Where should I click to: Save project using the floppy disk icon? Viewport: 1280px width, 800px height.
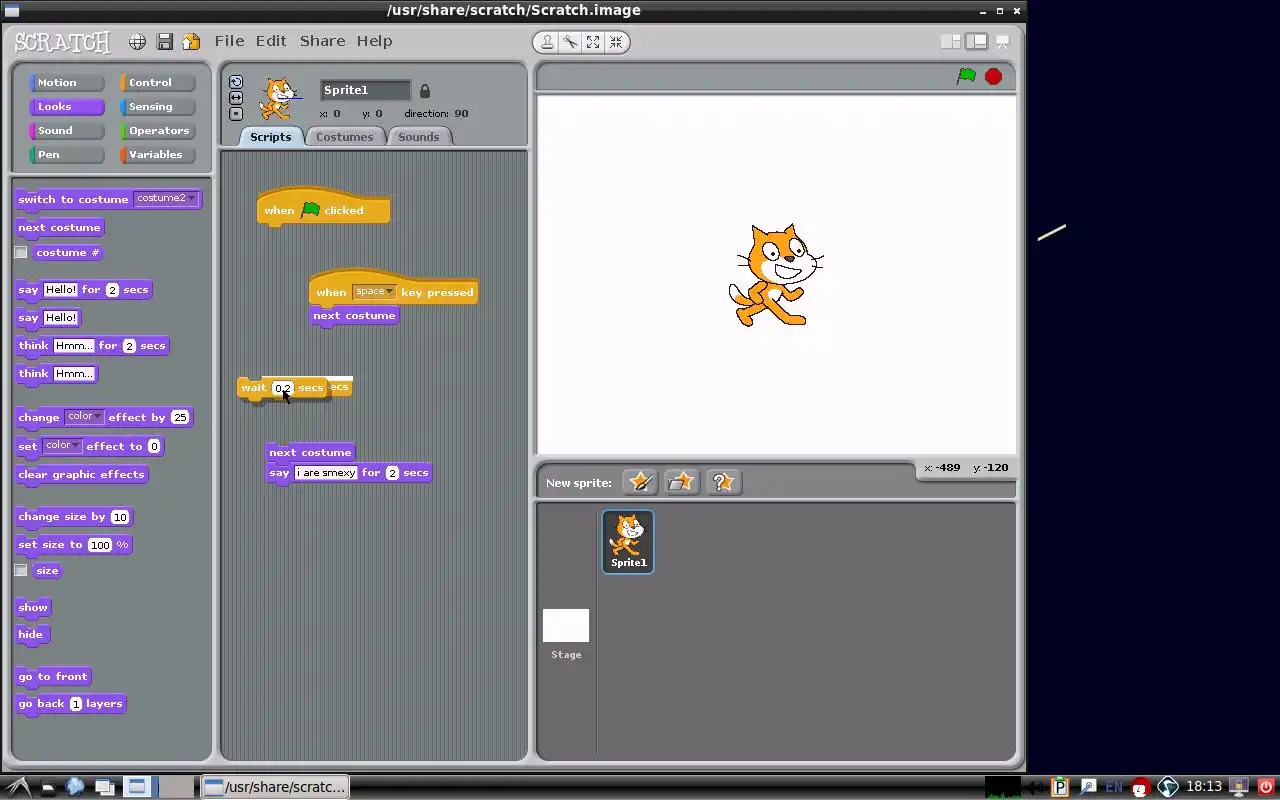point(165,42)
